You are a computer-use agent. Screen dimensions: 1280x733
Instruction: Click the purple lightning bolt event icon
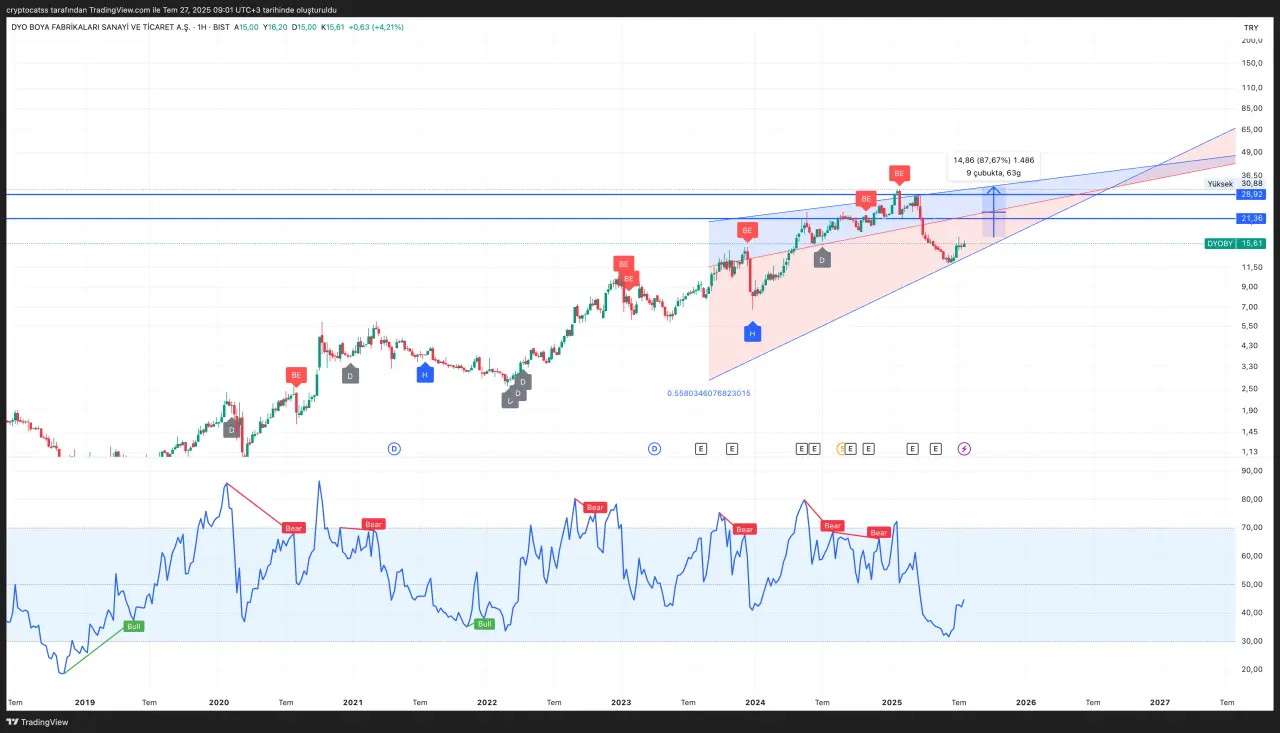pyautogui.click(x=964, y=449)
